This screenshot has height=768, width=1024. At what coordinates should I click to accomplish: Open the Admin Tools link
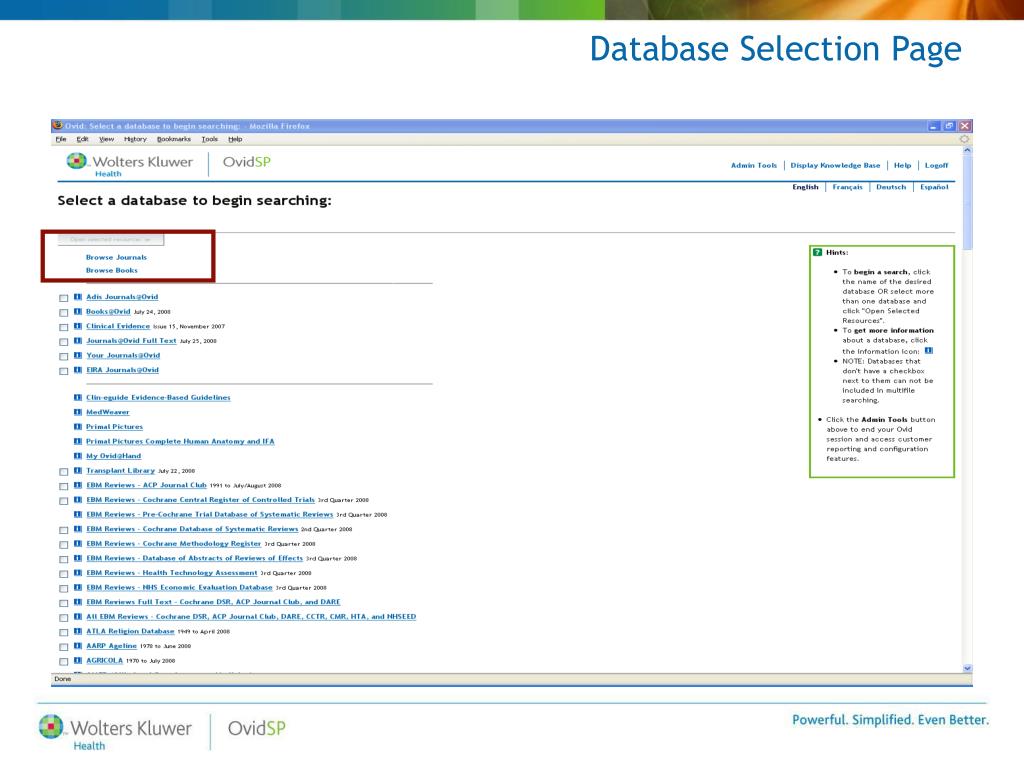click(x=754, y=165)
